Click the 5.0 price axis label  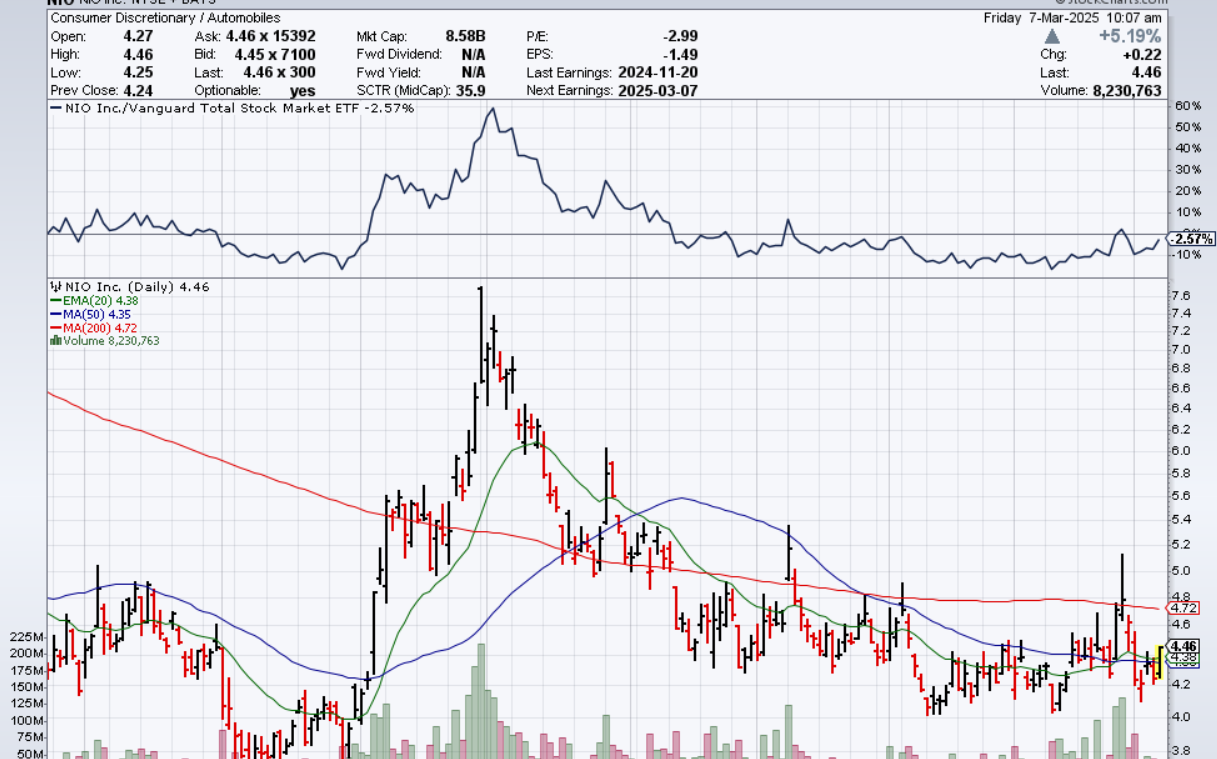1180,571
